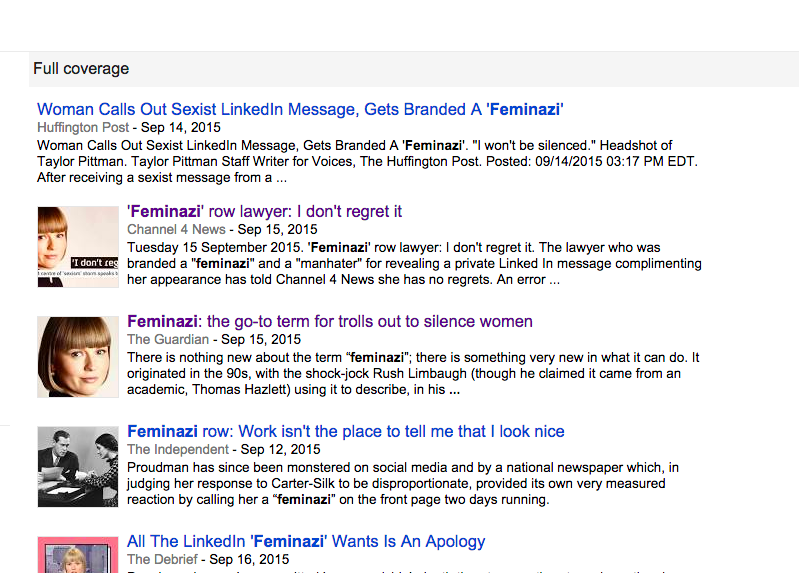Open the Guardian headline about trolls silencing women
This screenshot has width=799, height=573.
pyautogui.click(x=330, y=322)
